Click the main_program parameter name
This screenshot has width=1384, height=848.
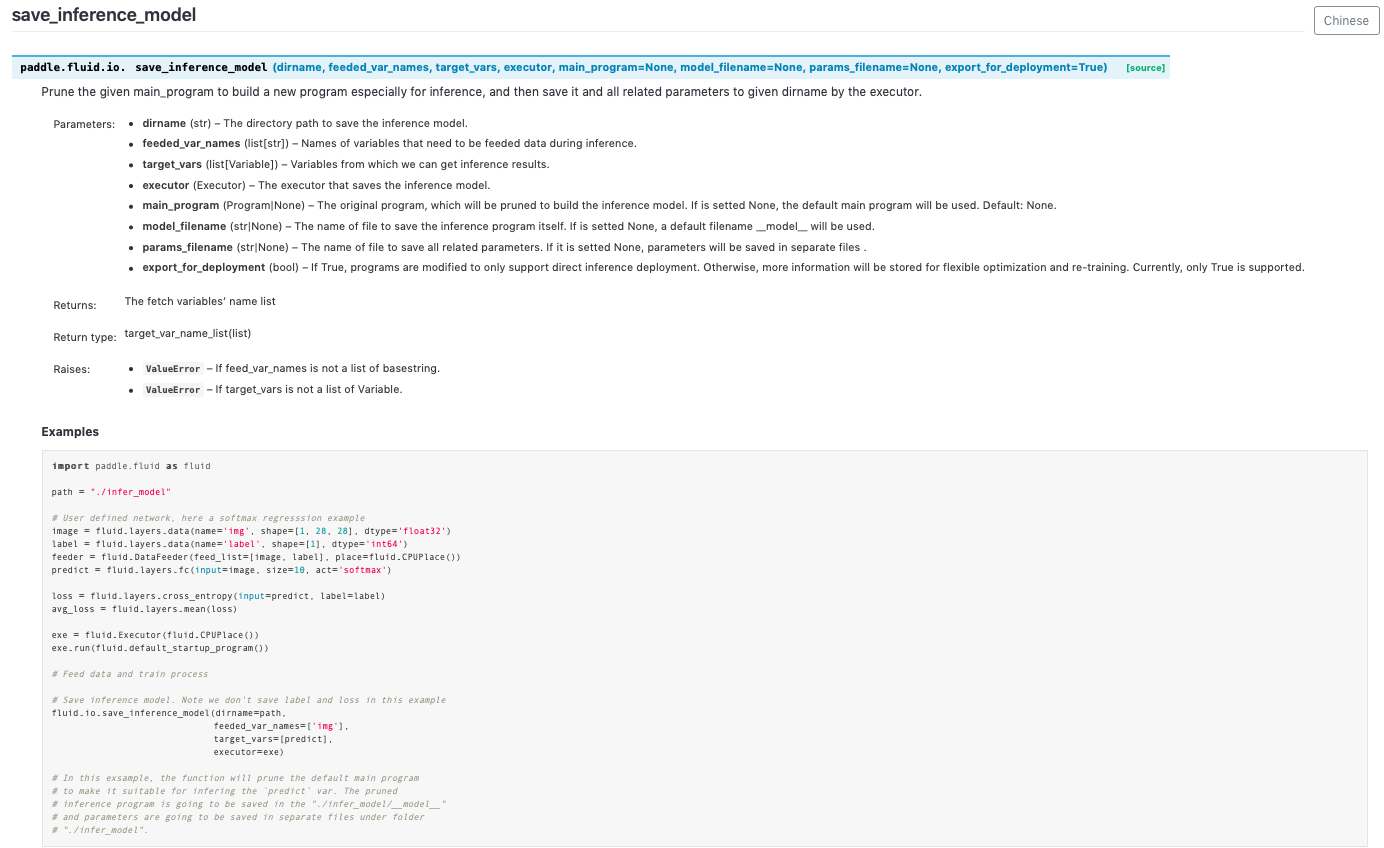pos(181,205)
